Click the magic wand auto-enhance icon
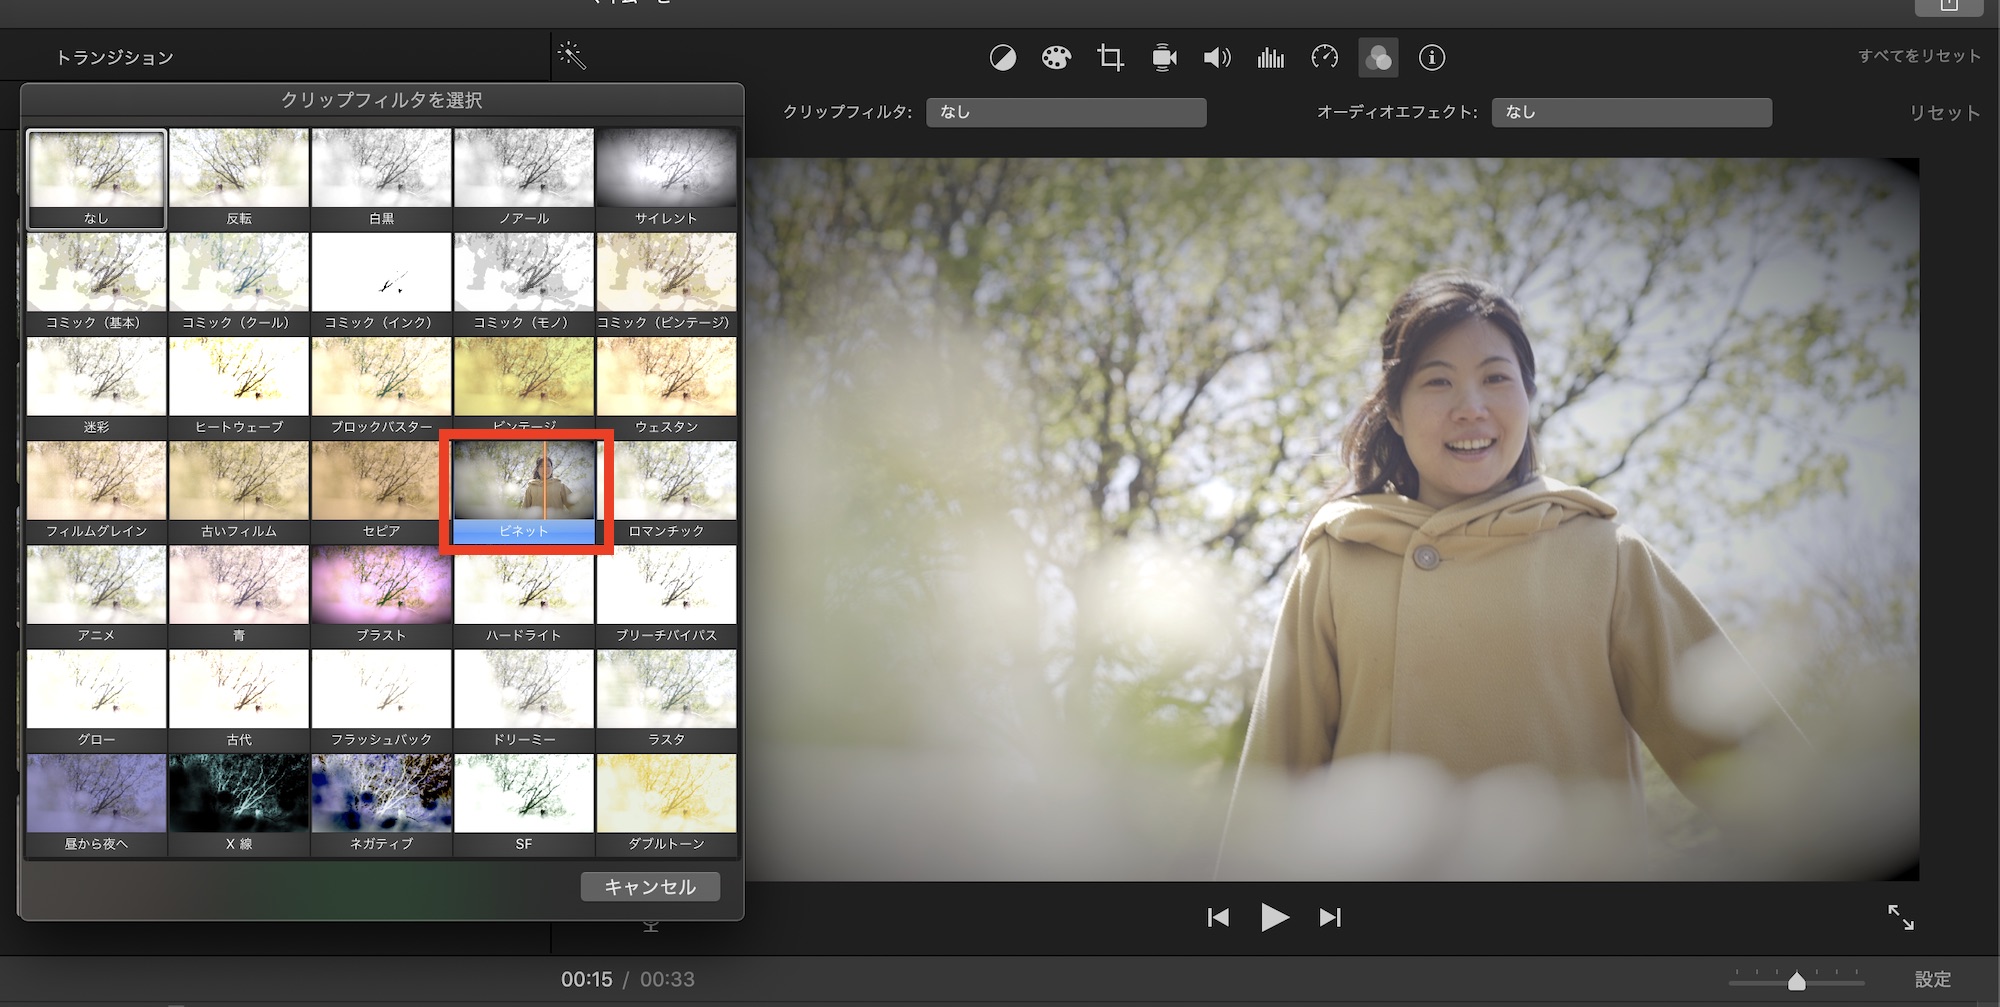Image resolution: width=2000 pixels, height=1007 pixels. coord(572,56)
